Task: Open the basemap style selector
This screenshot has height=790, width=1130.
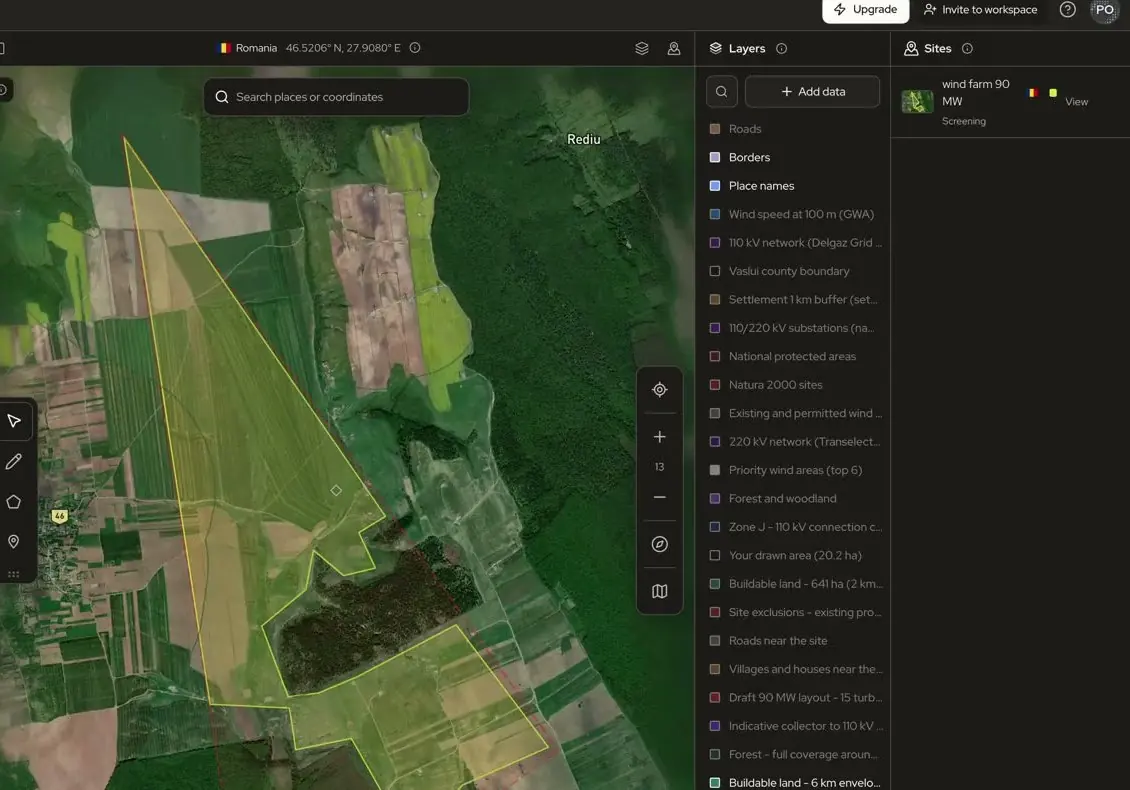Action: click(x=659, y=591)
